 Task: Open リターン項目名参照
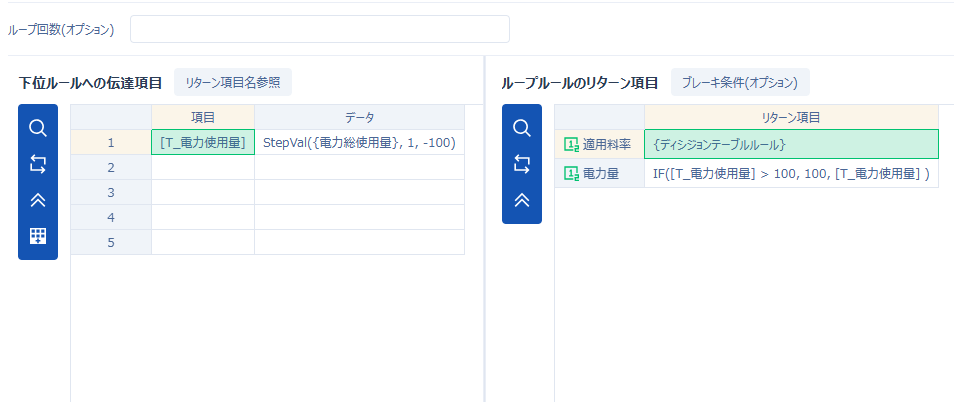point(232,82)
